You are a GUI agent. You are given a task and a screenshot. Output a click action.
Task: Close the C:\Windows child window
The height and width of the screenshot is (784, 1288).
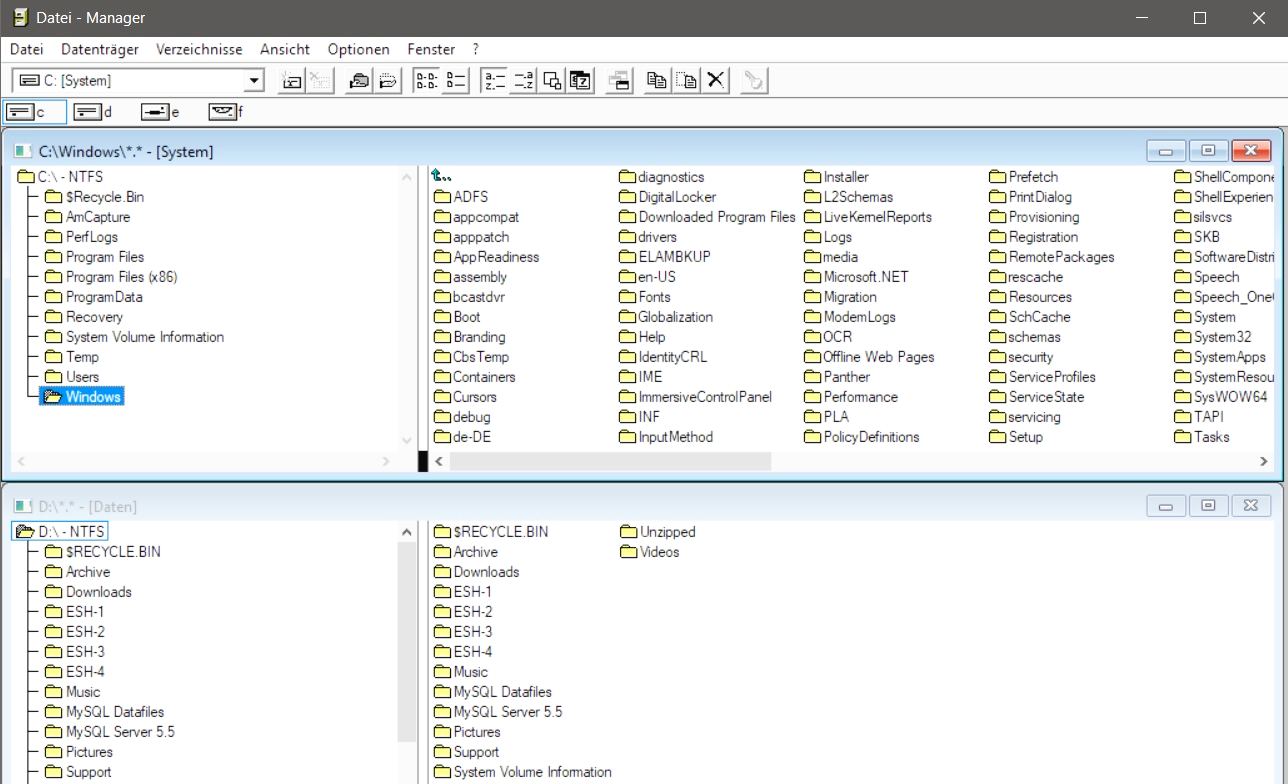[1251, 151]
